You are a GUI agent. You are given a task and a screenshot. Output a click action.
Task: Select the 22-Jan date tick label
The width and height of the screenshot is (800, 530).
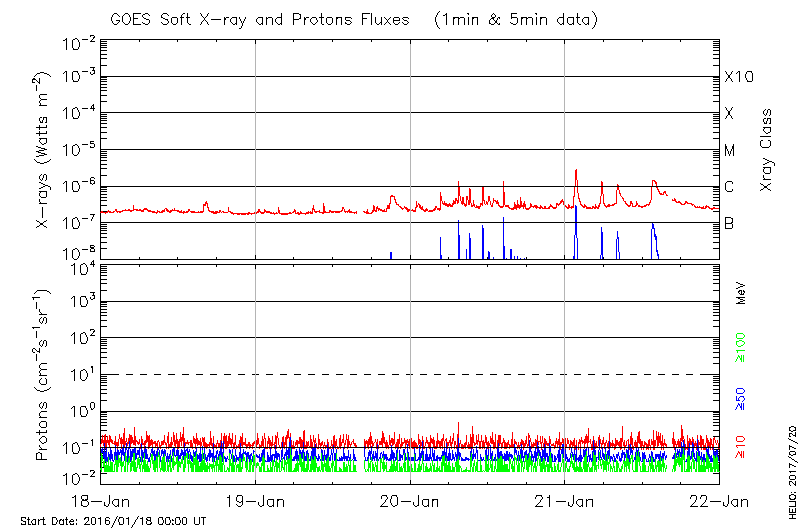(718, 500)
